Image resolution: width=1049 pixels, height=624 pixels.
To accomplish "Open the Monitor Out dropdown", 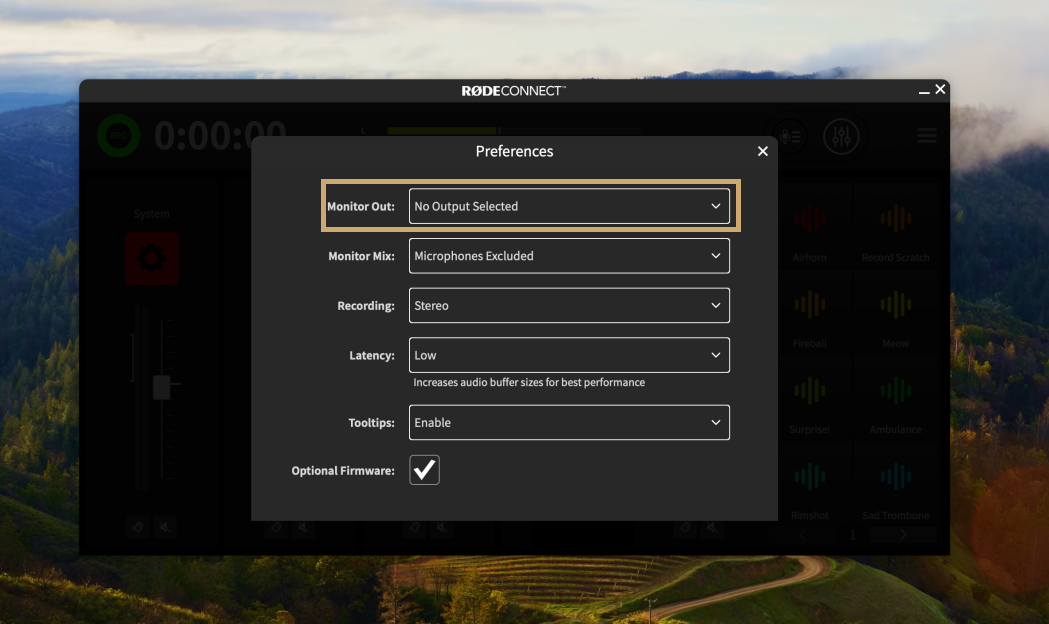I will click(x=569, y=206).
